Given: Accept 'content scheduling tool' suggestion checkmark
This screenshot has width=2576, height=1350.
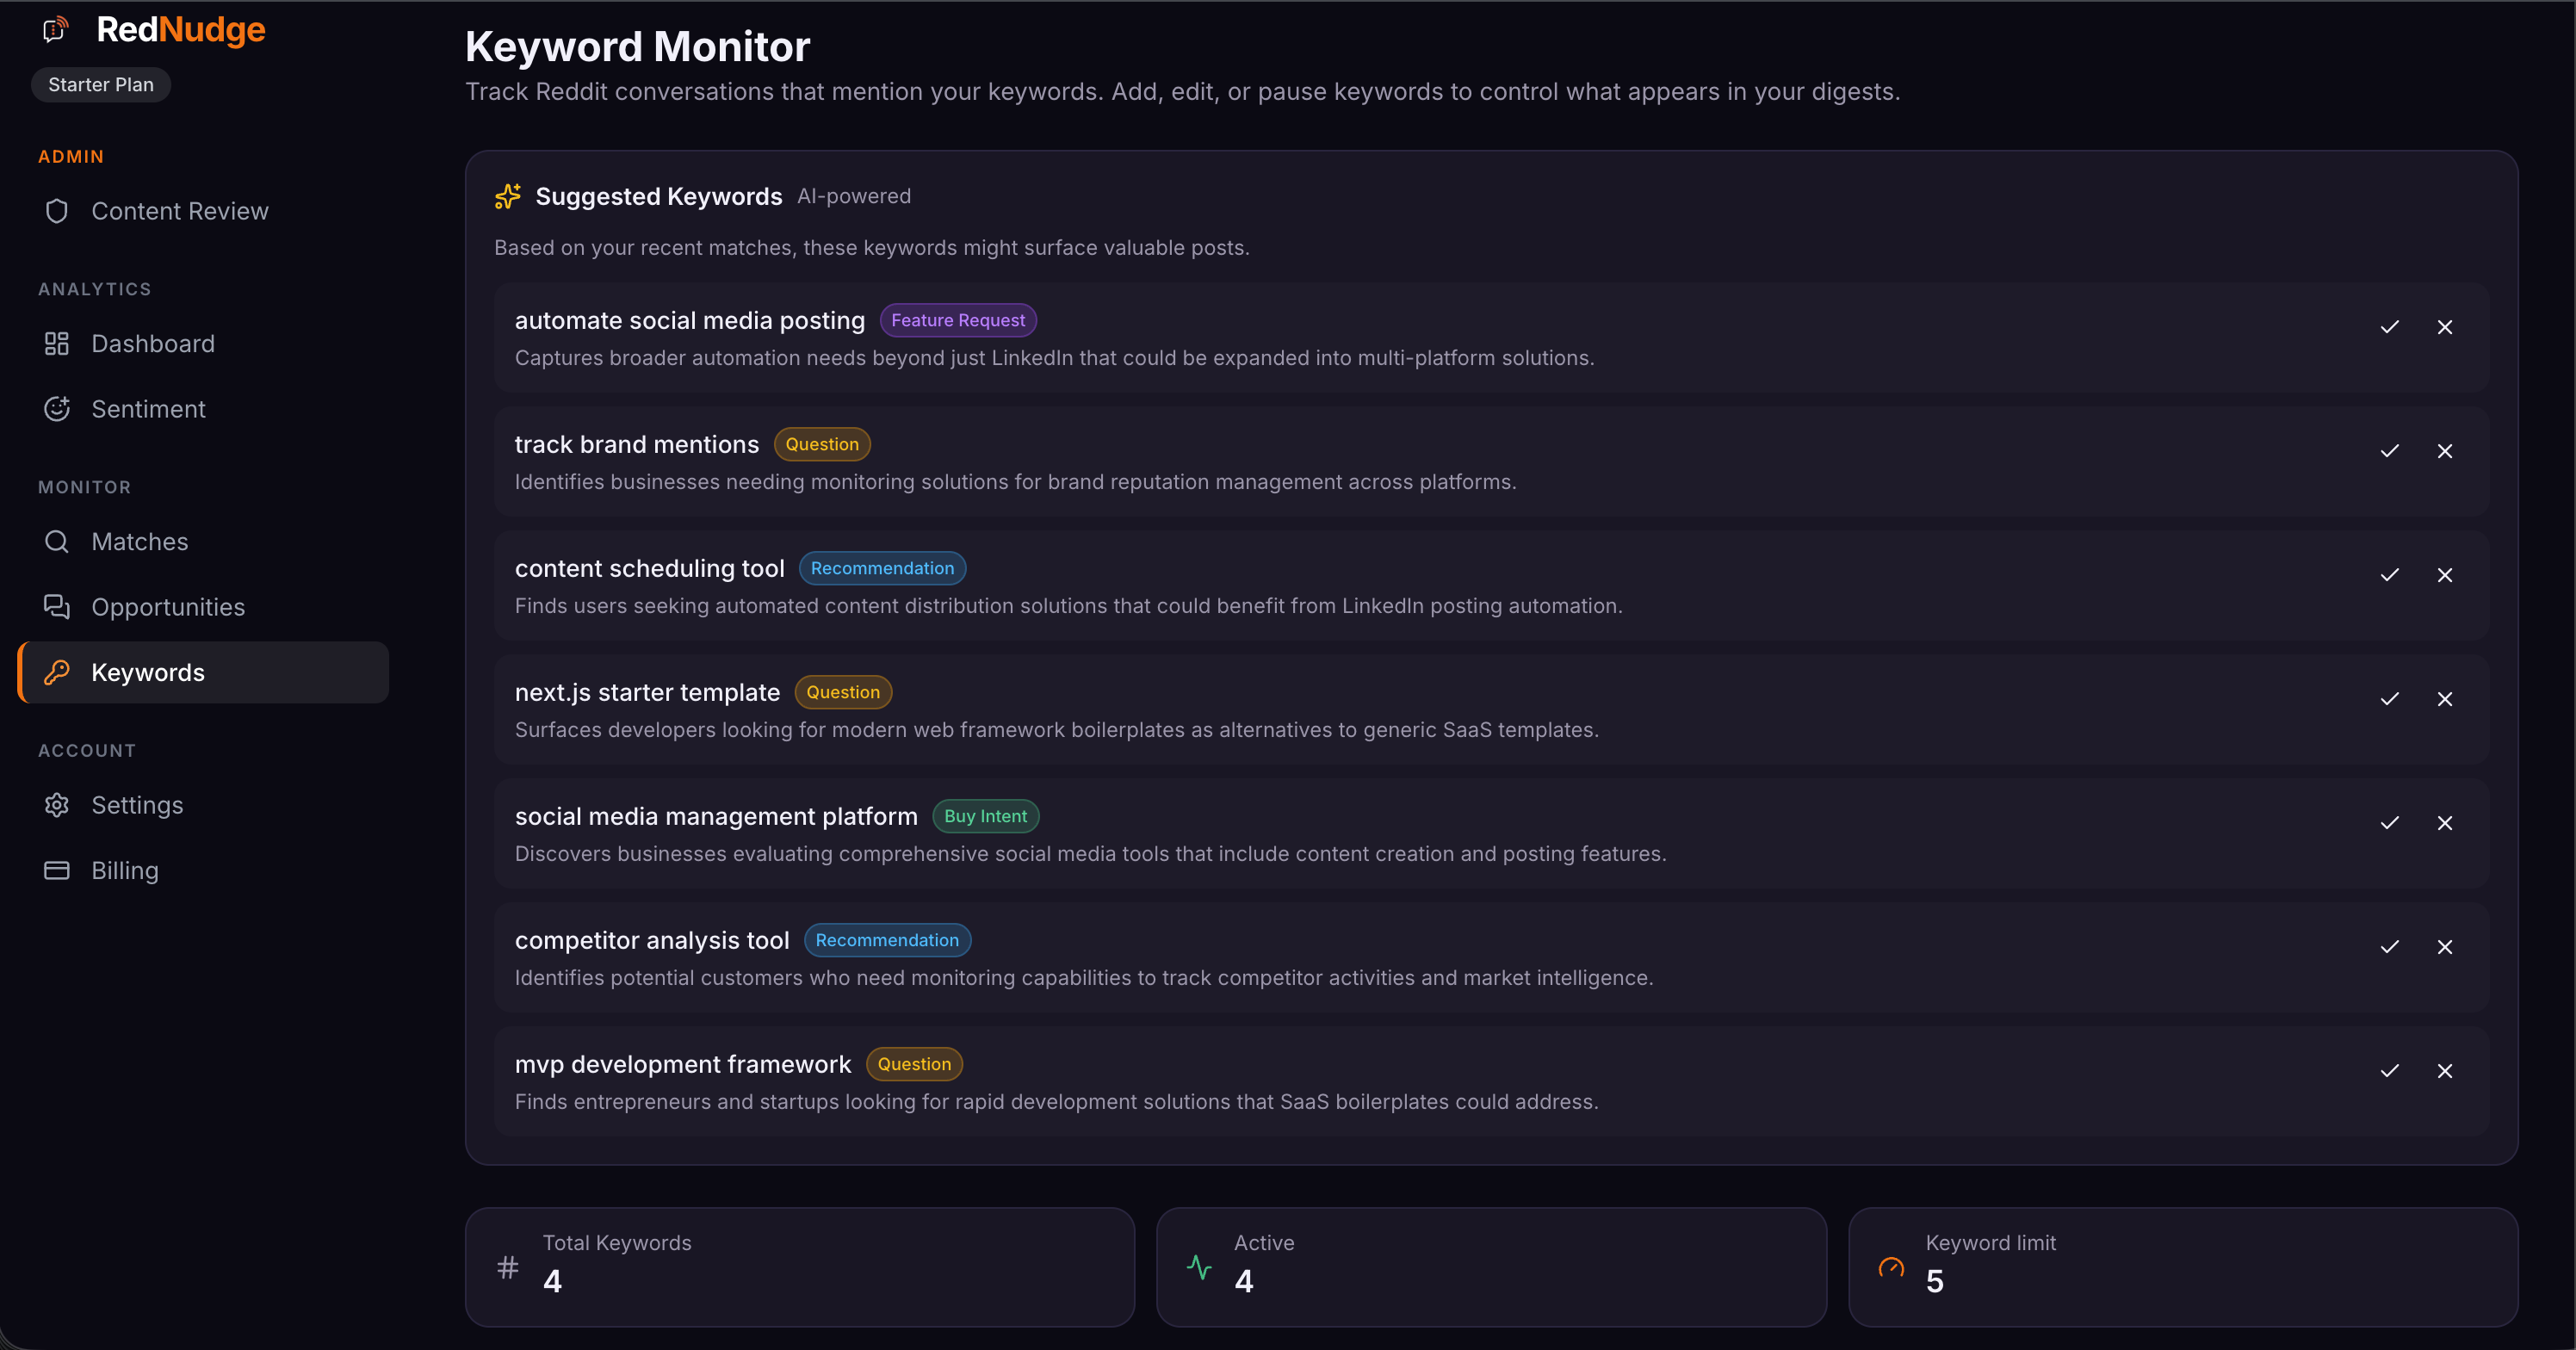Looking at the screenshot, I should [x=2389, y=575].
